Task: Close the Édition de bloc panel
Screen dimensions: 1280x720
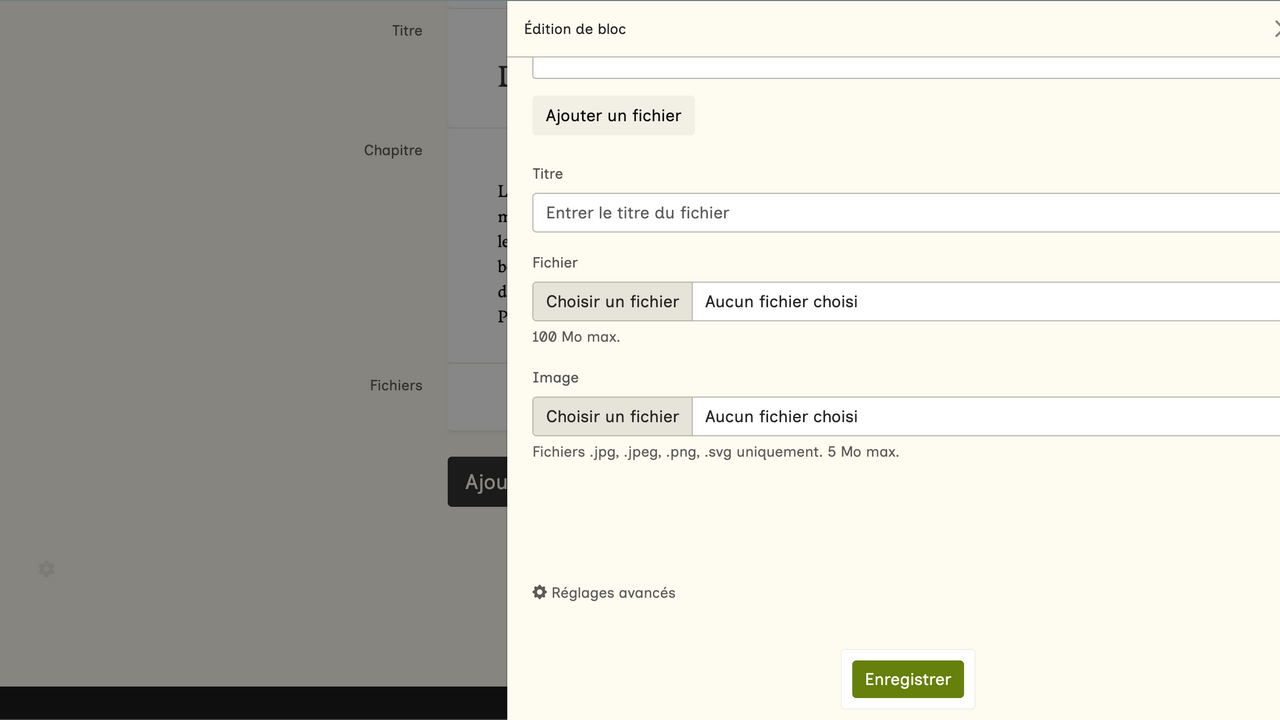Action: (1275, 29)
